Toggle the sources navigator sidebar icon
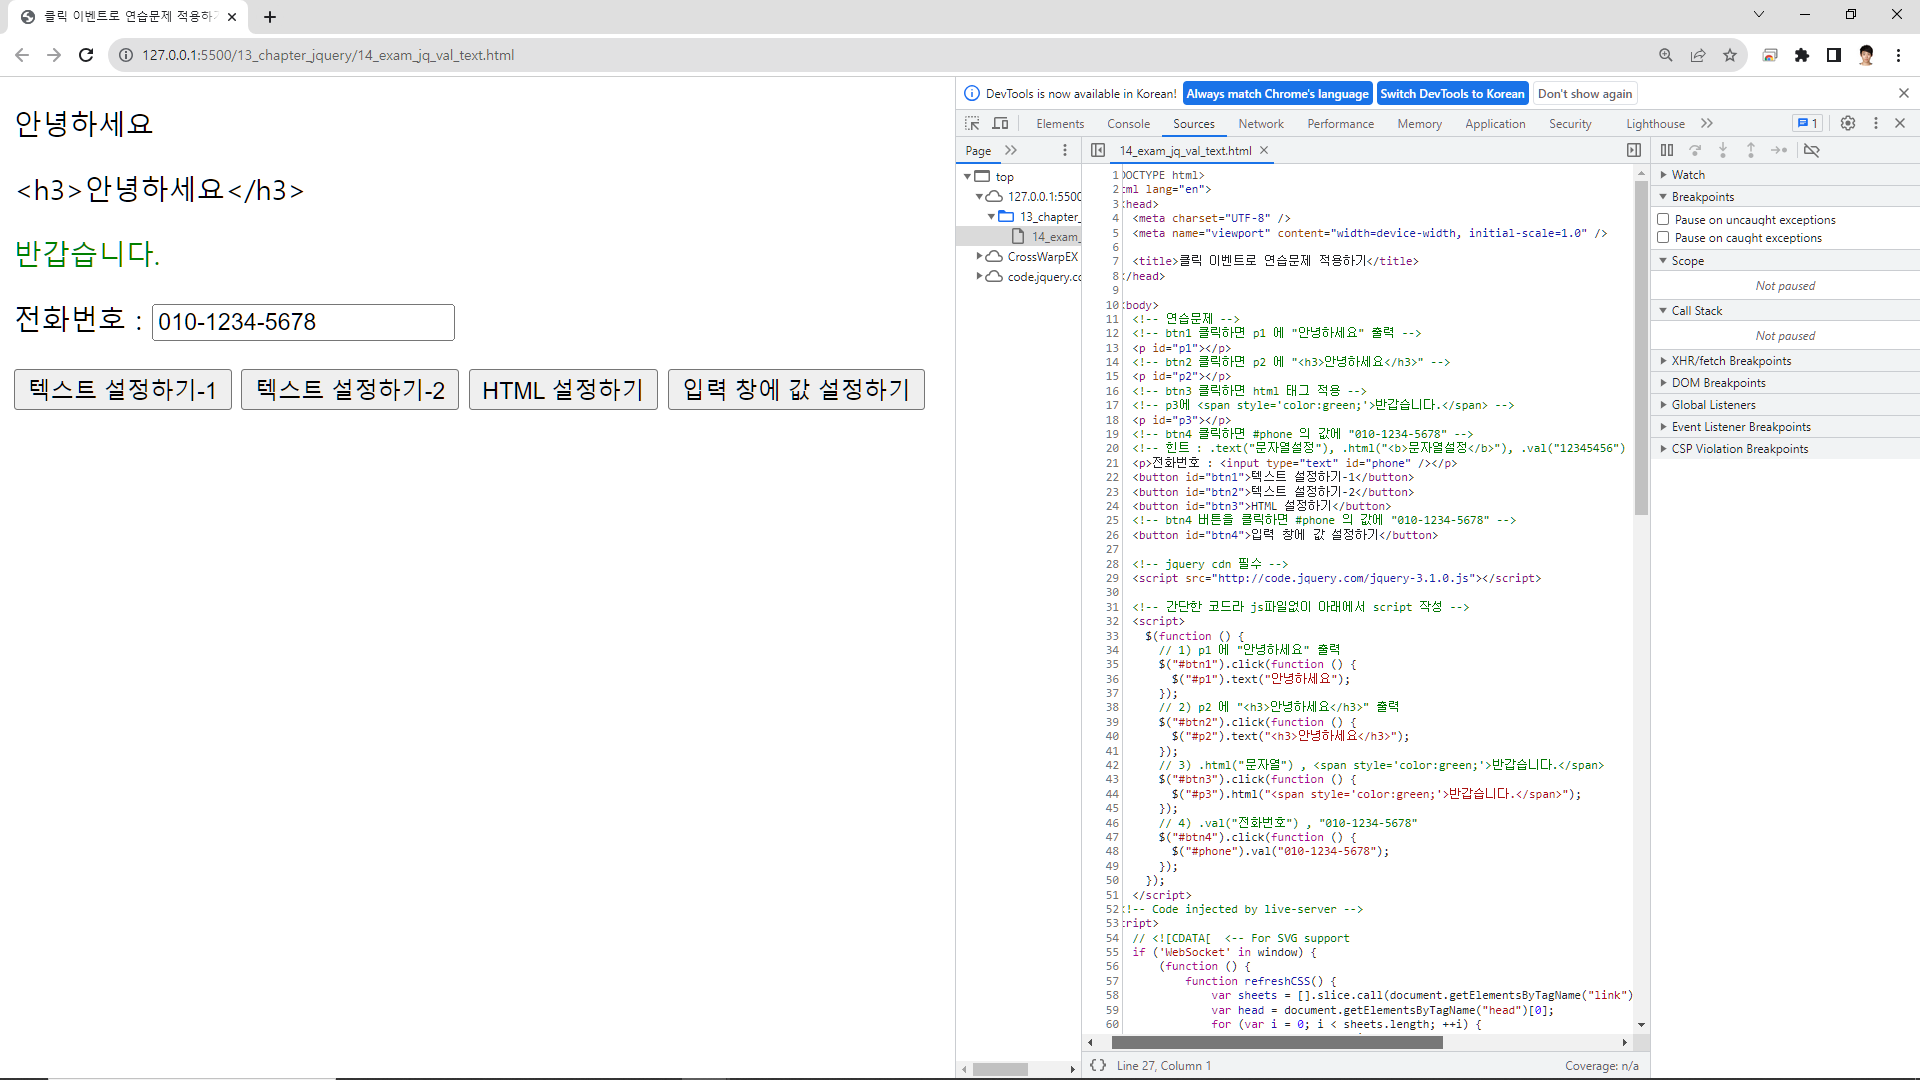This screenshot has height=1080, width=1920. point(1098,150)
